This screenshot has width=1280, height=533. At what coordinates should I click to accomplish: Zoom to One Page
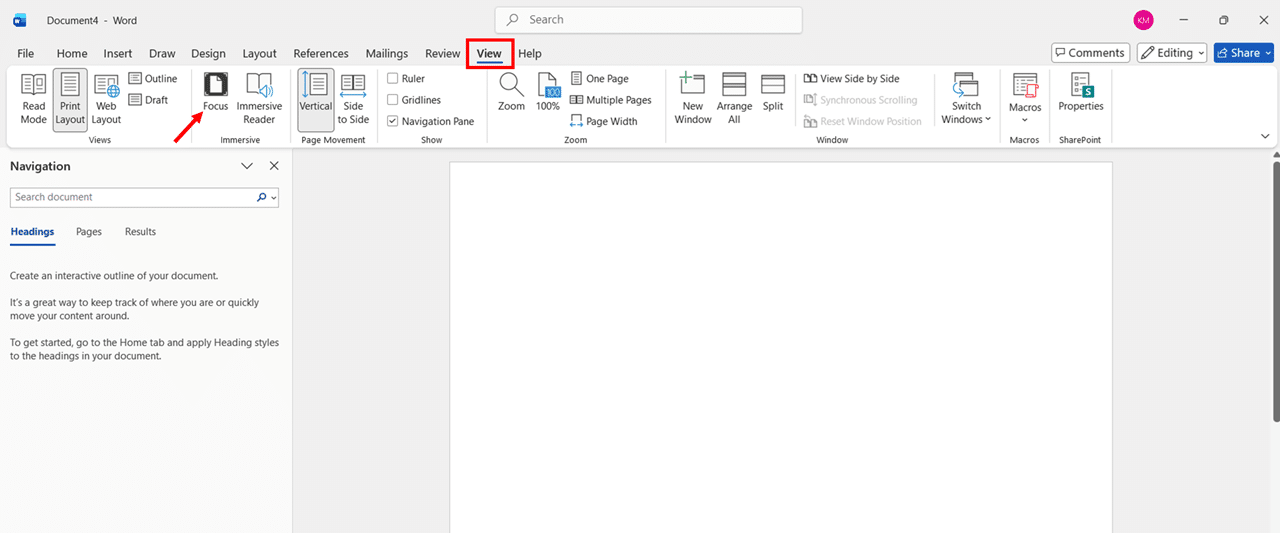(x=599, y=79)
